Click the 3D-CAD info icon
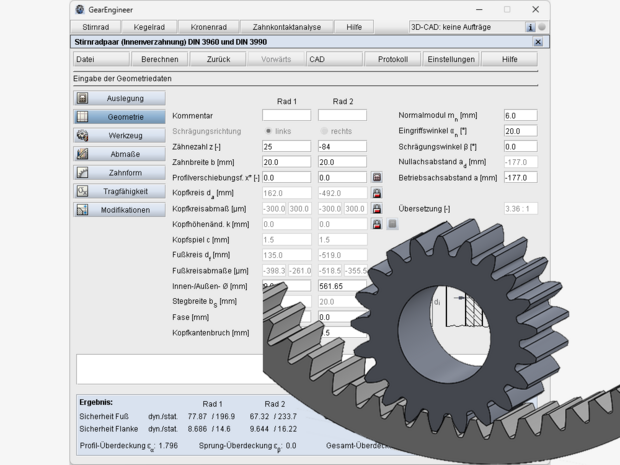Image resolution: width=620 pixels, height=465 pixels. (x=530, y=27)
